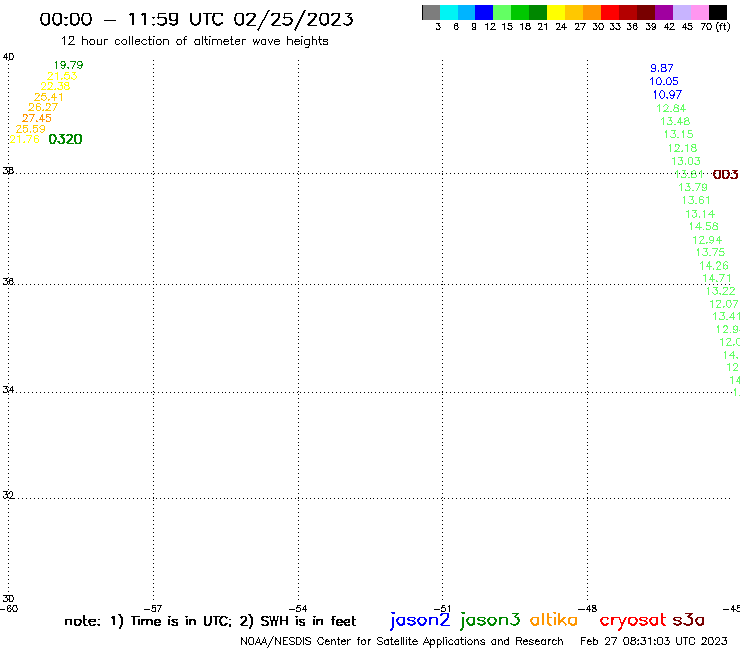
Task: Click the note about UTC time and SWH
Action: (x=210, y=621)
